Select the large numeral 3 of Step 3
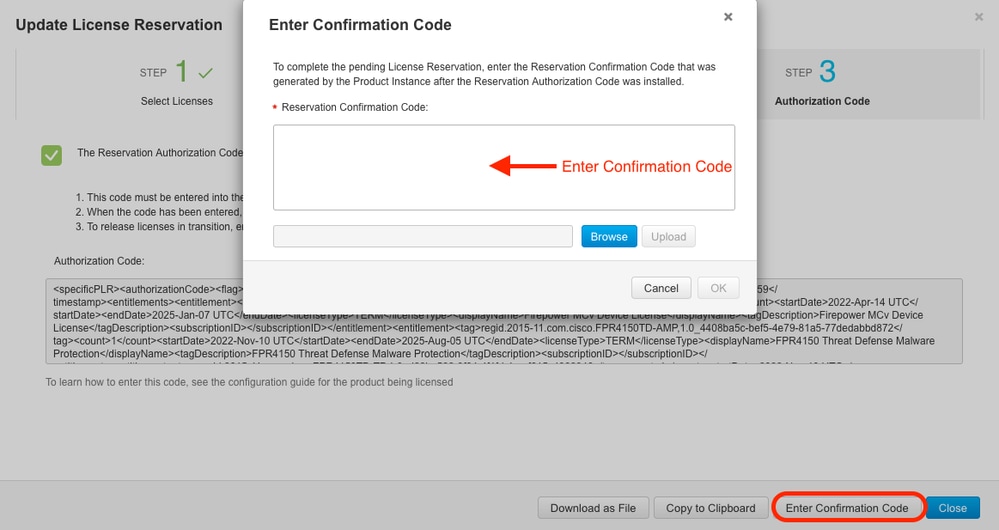The image size is (999, 530). [827, 71]
